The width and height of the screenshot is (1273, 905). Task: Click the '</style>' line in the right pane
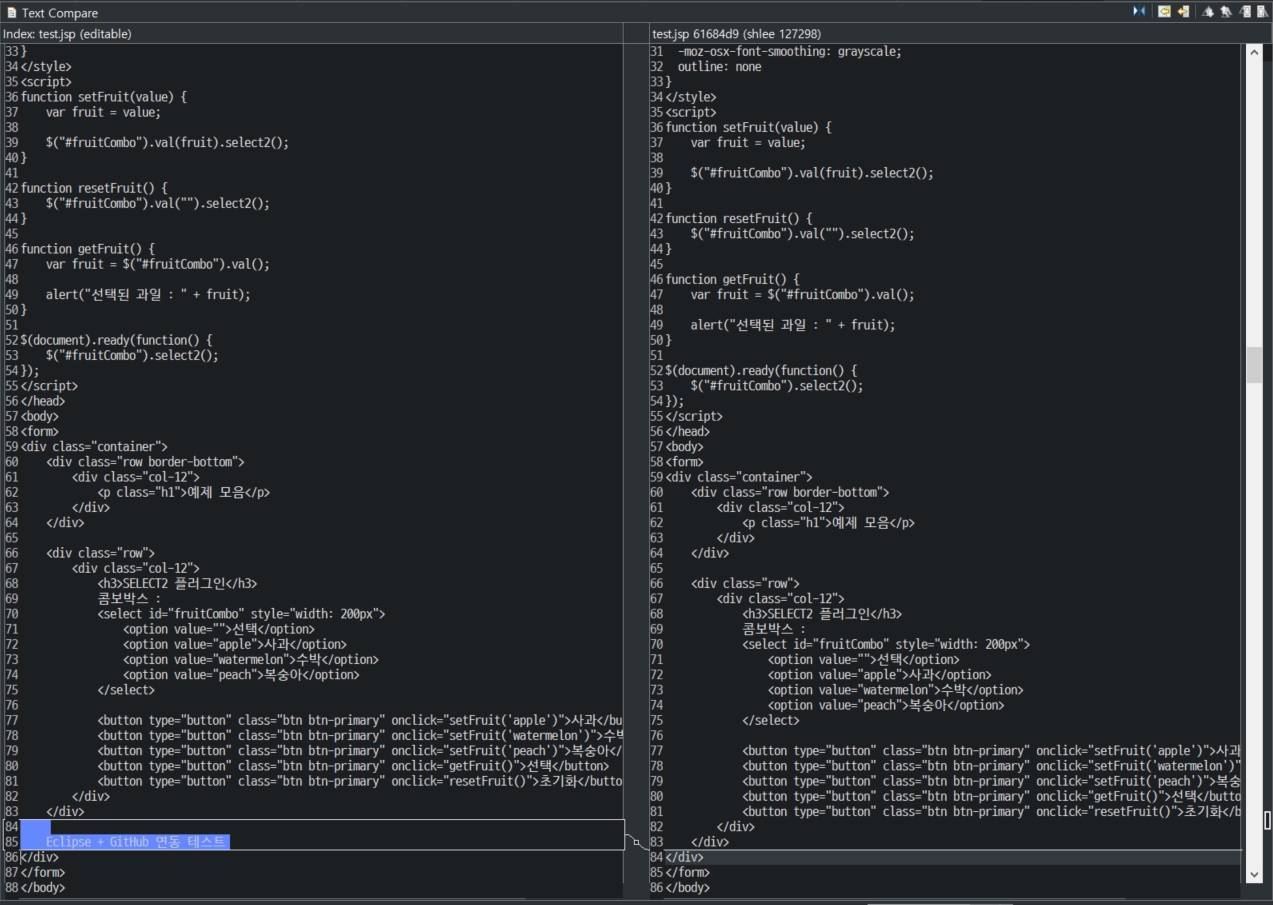click(691, 97)
